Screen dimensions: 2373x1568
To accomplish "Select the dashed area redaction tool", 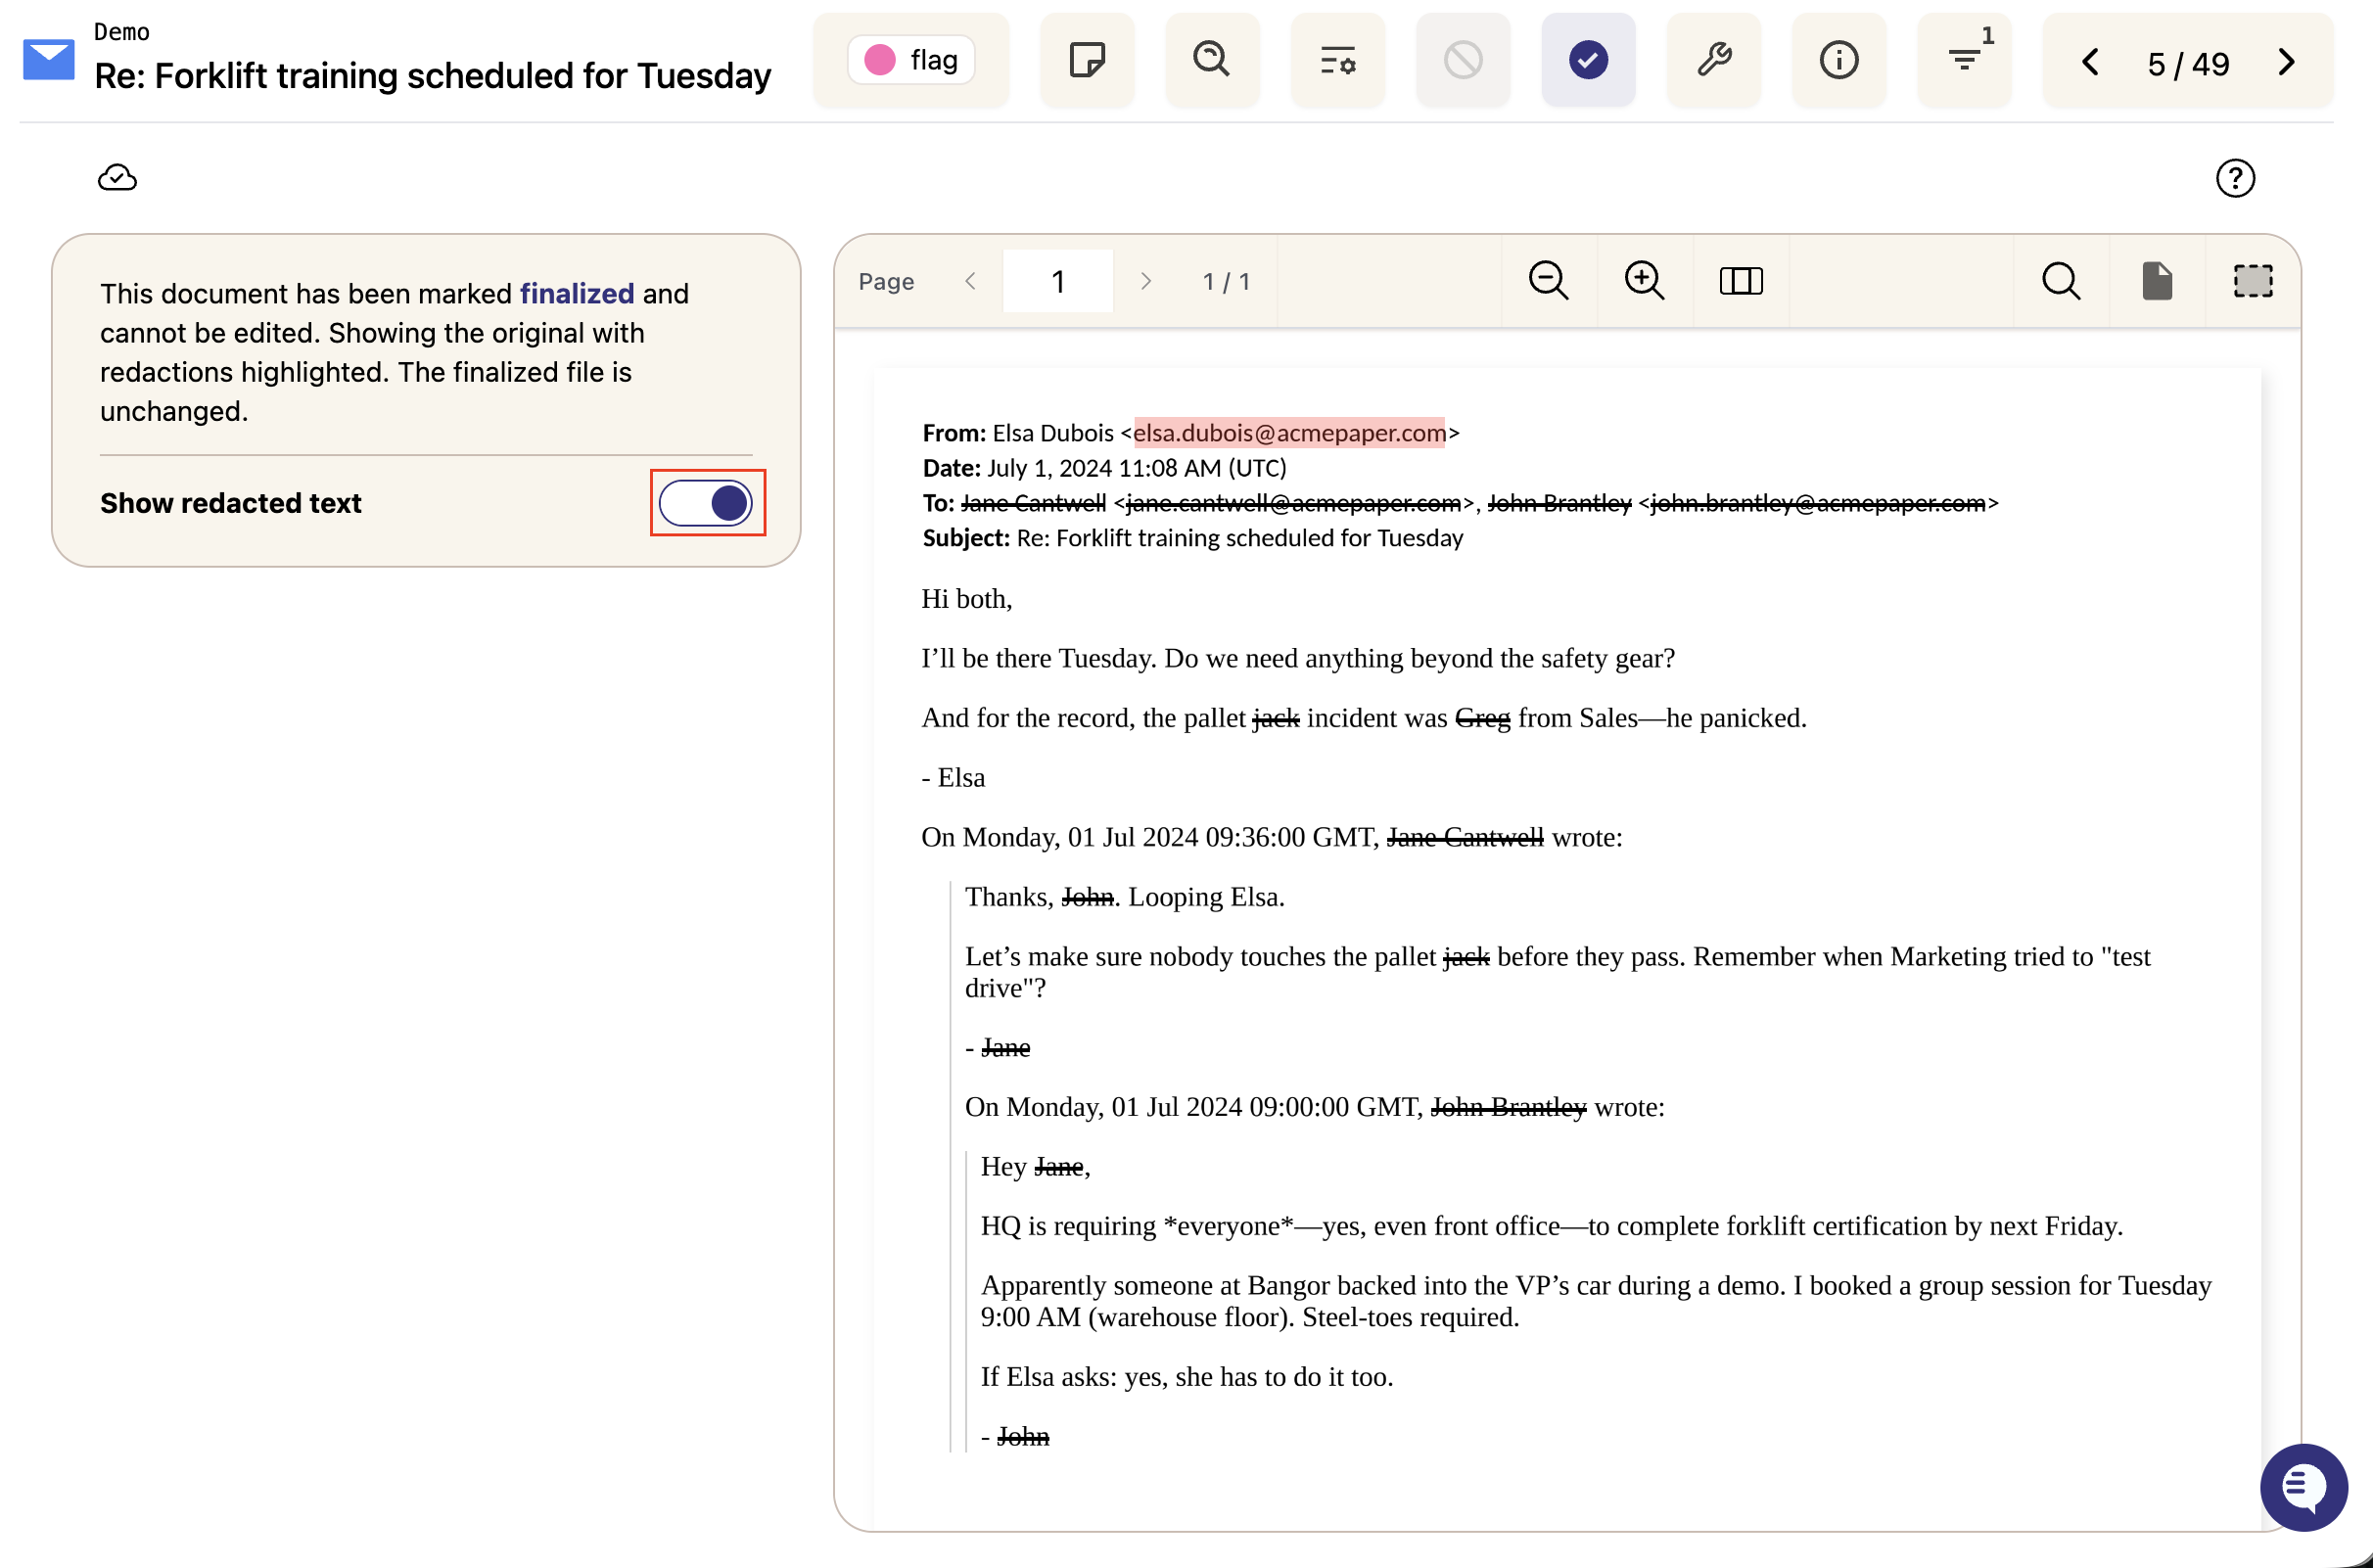I will [x=2253, y=281].
